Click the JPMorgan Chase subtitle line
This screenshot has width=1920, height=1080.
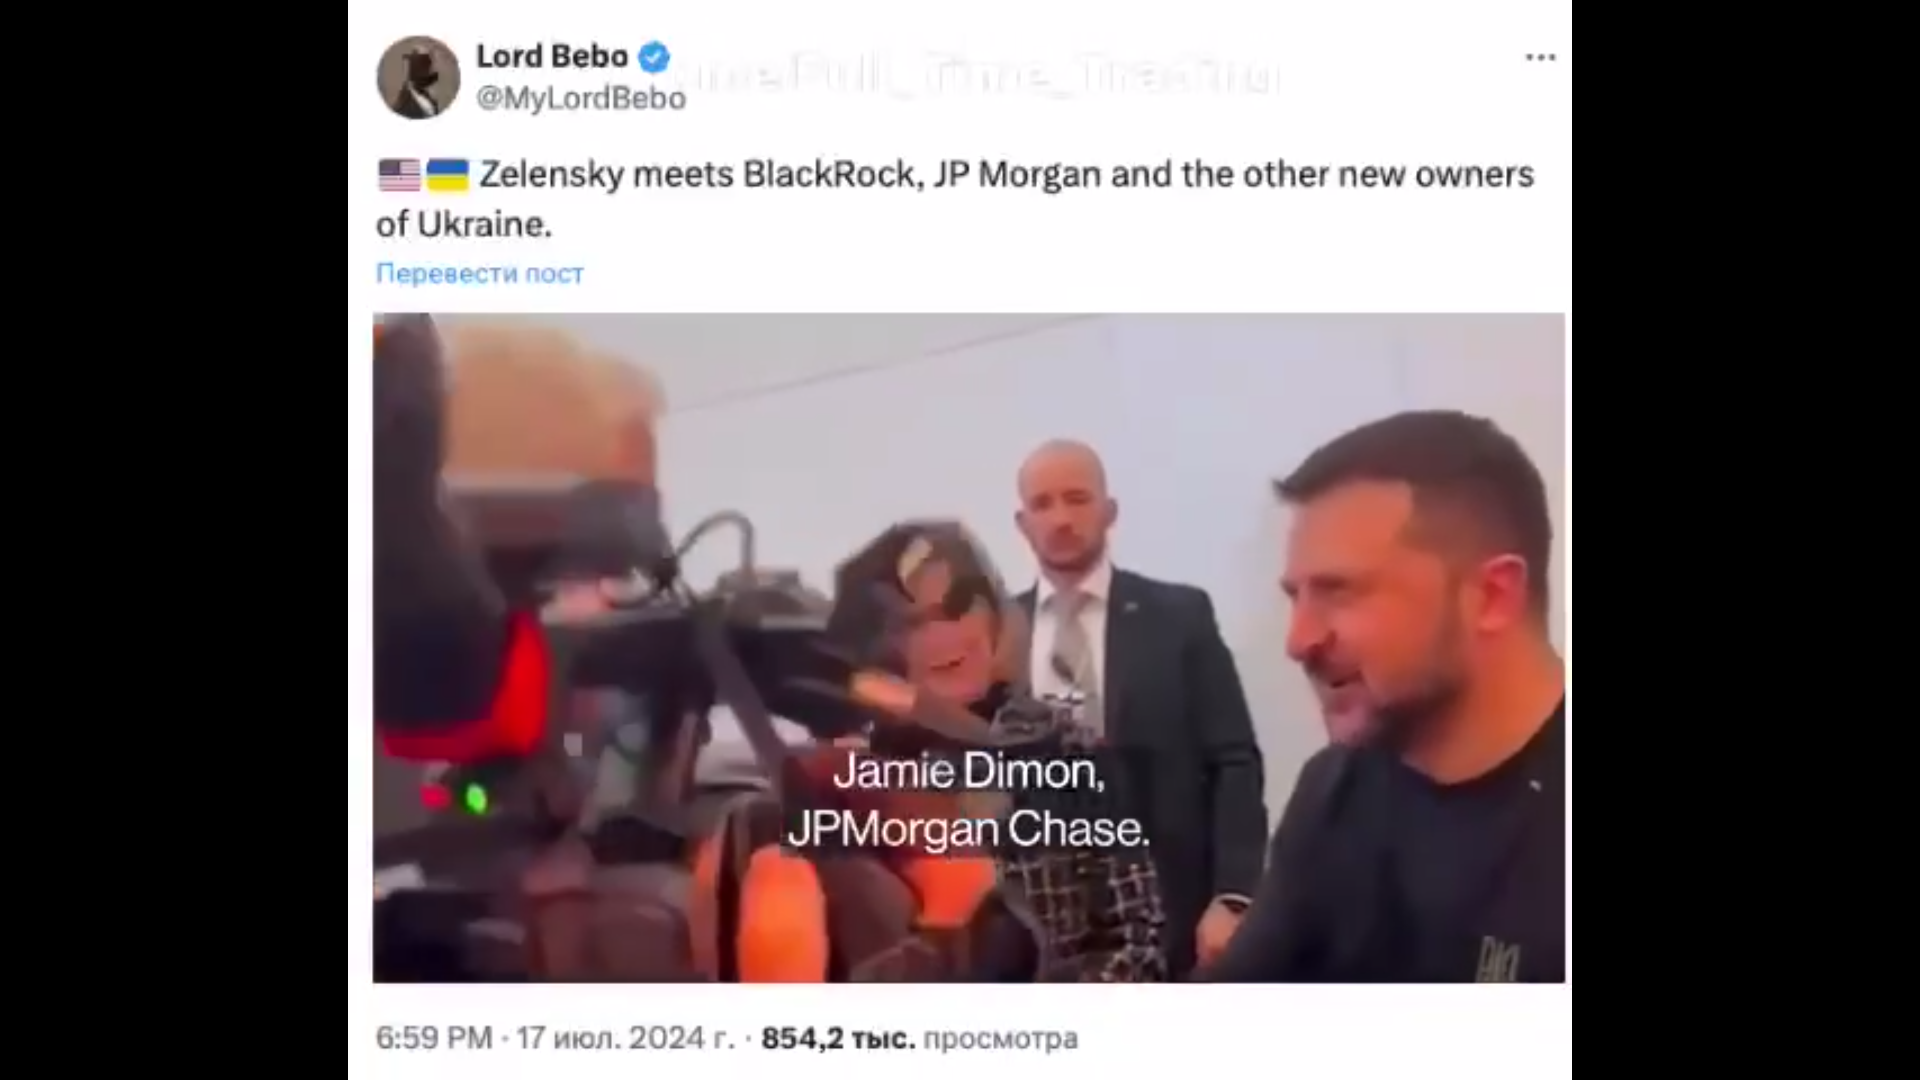968,829
